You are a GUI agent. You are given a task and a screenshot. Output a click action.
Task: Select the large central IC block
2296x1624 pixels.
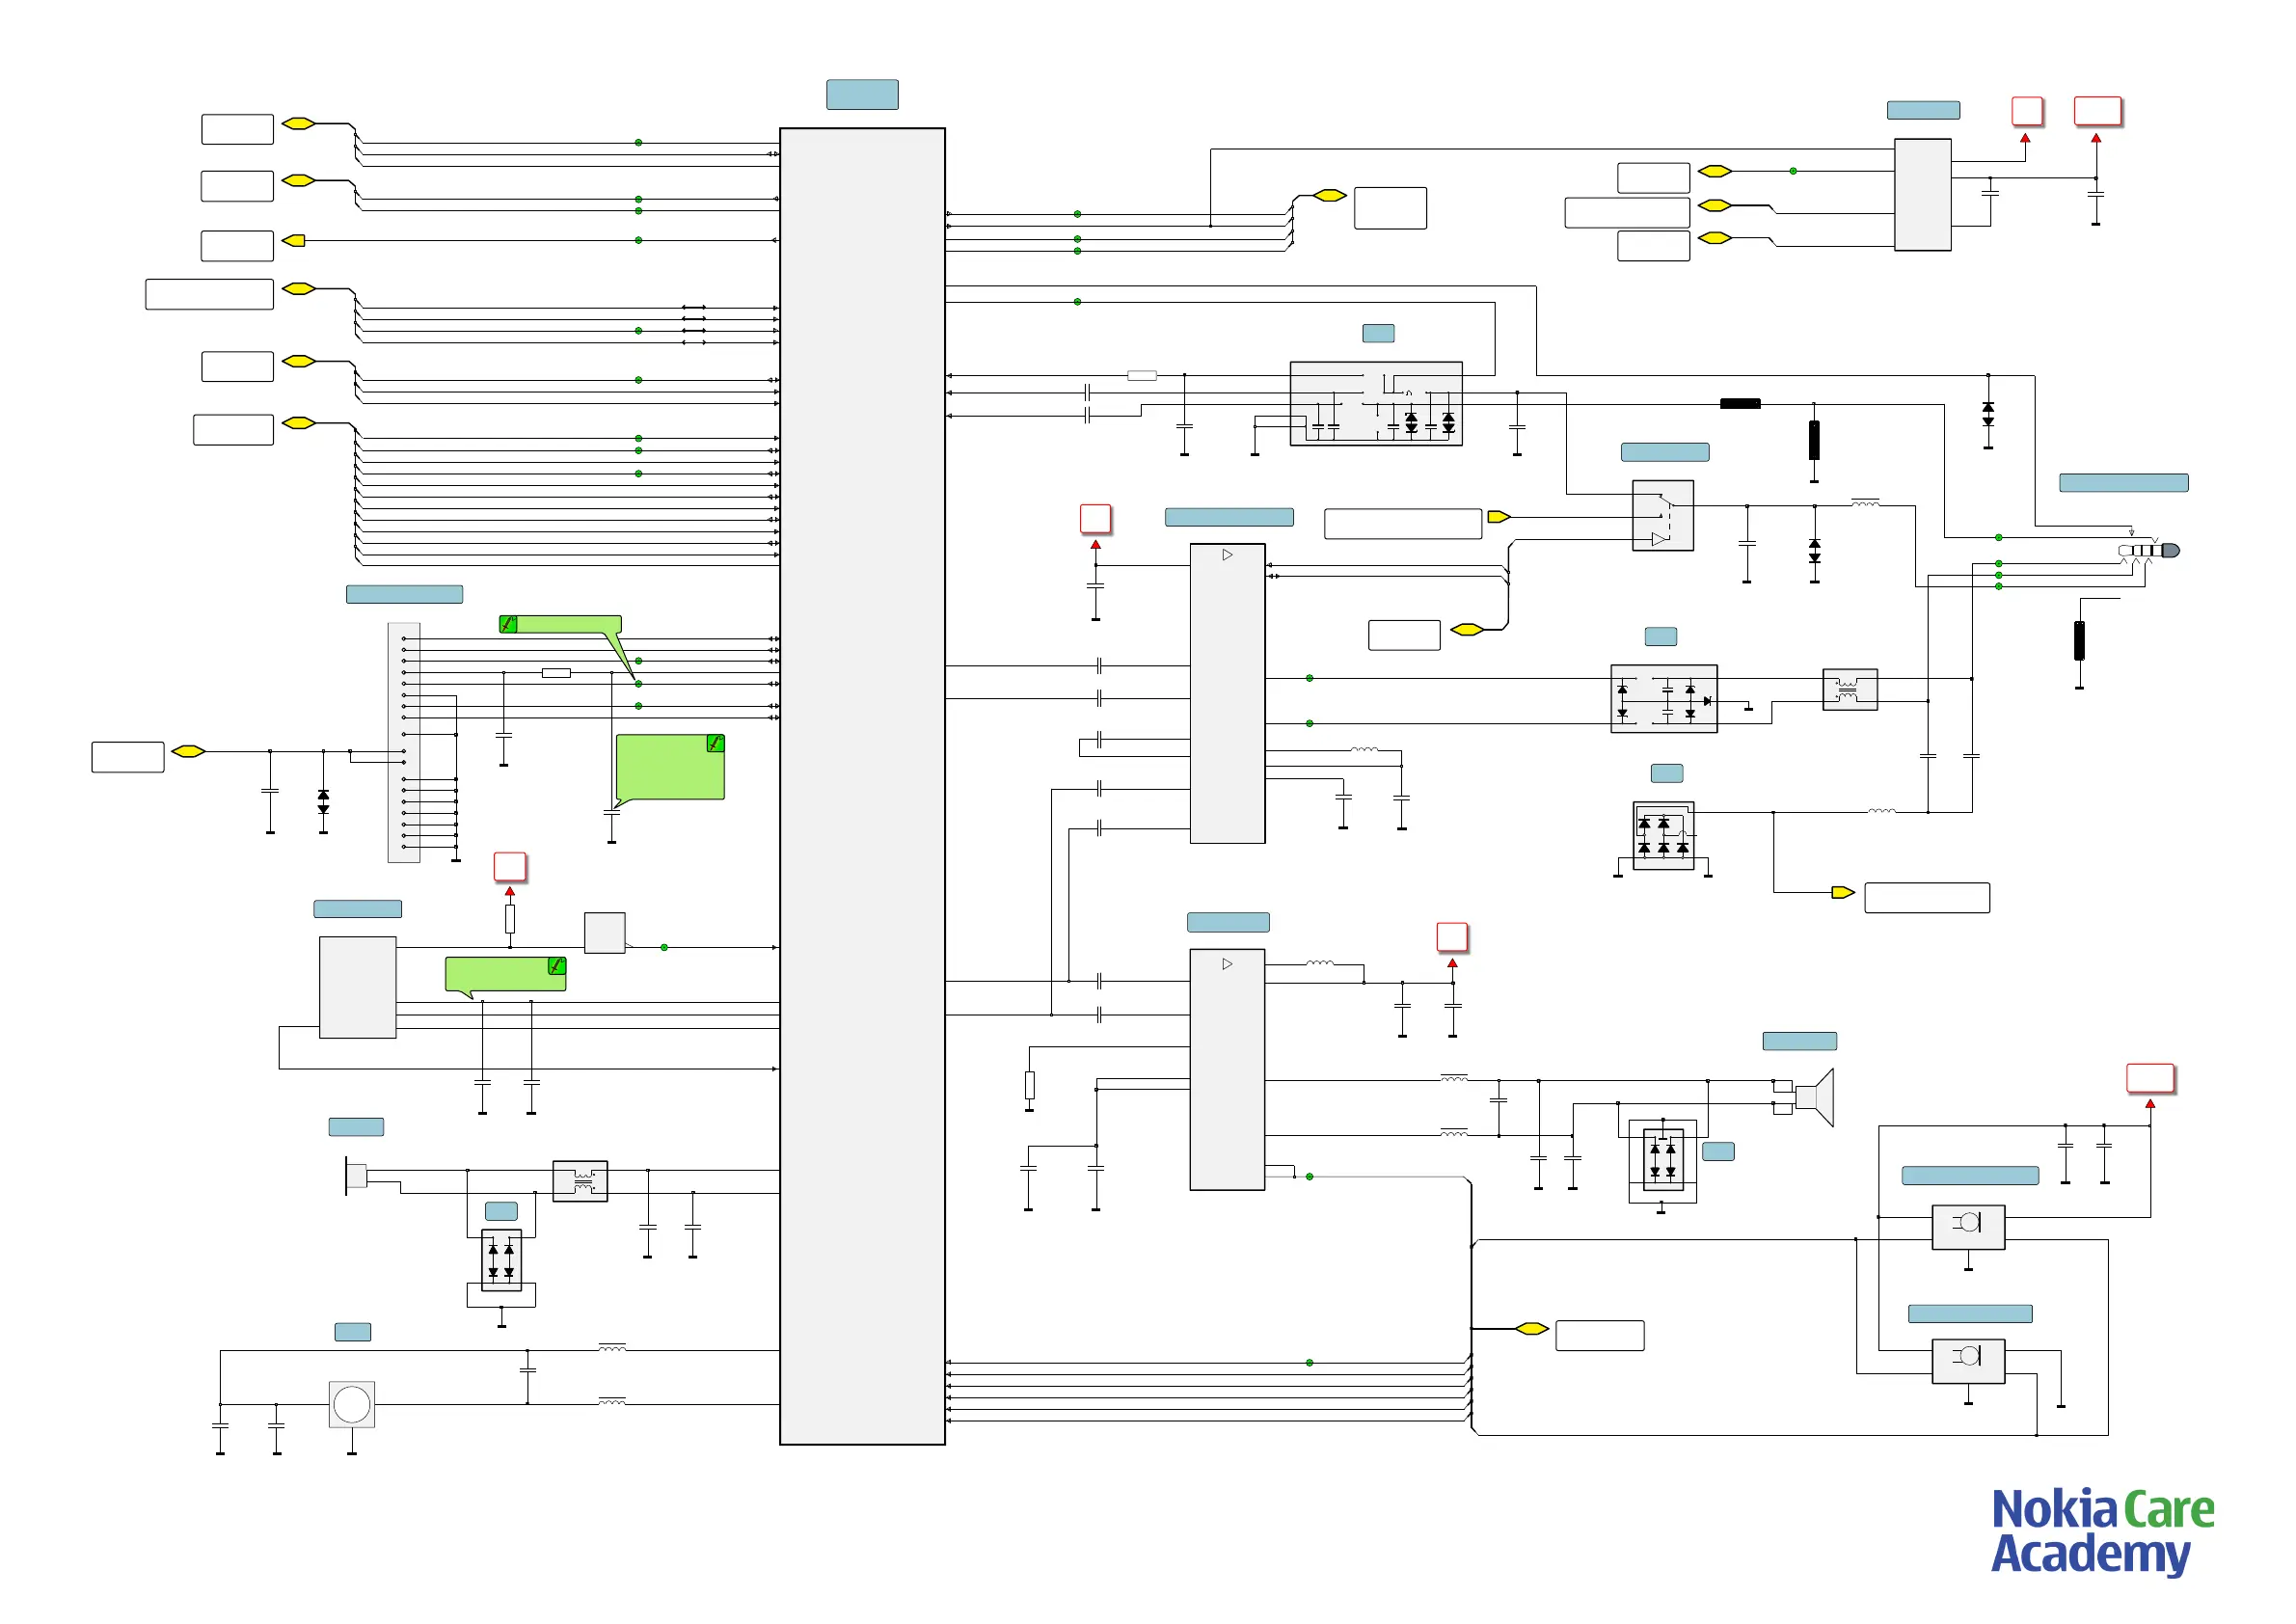pos(862,786)
